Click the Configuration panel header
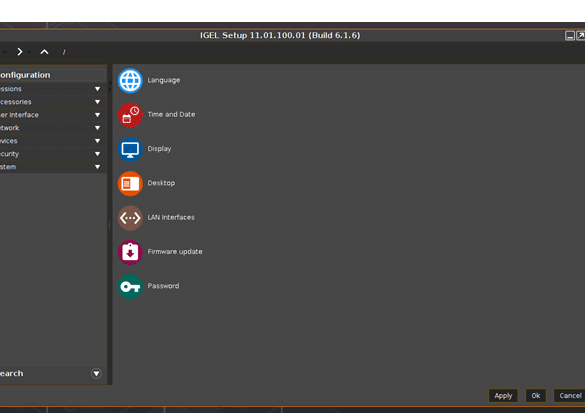This screenshot has width=585, height=419. 53,75
